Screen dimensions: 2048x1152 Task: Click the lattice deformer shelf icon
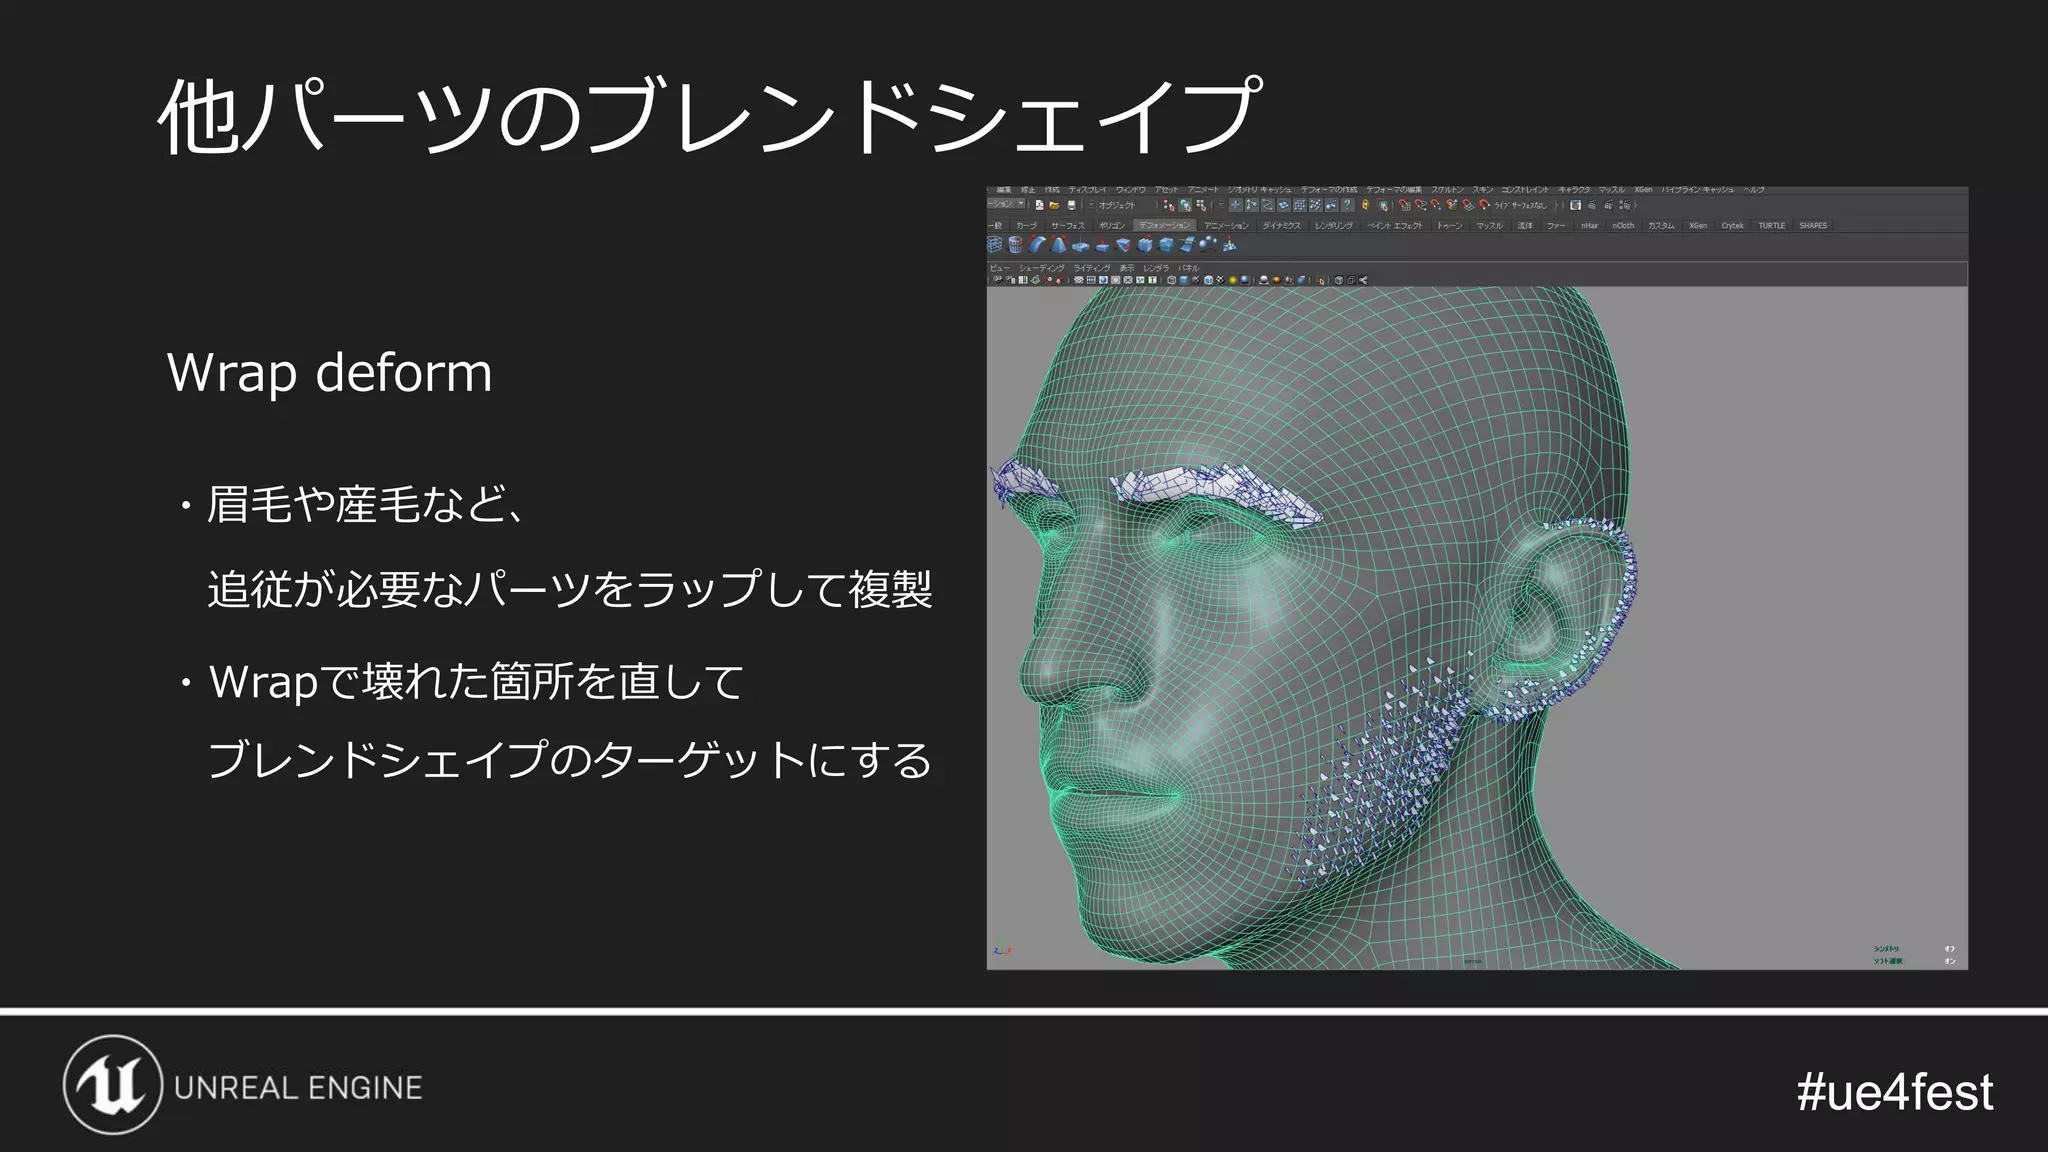pyautogui.click(x=995, y=244)
